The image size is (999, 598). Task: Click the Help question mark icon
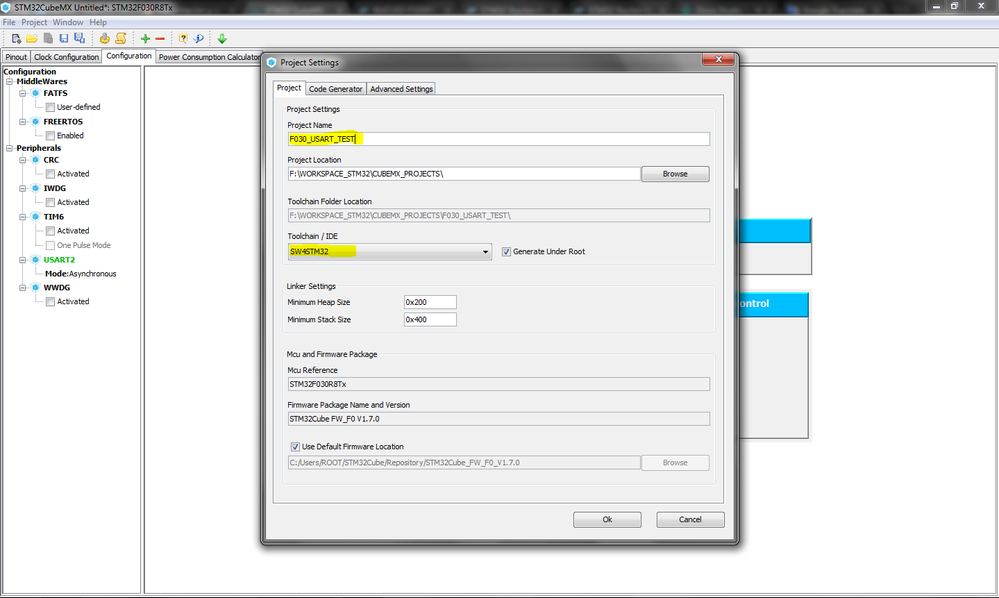click(x=183, y=39)
